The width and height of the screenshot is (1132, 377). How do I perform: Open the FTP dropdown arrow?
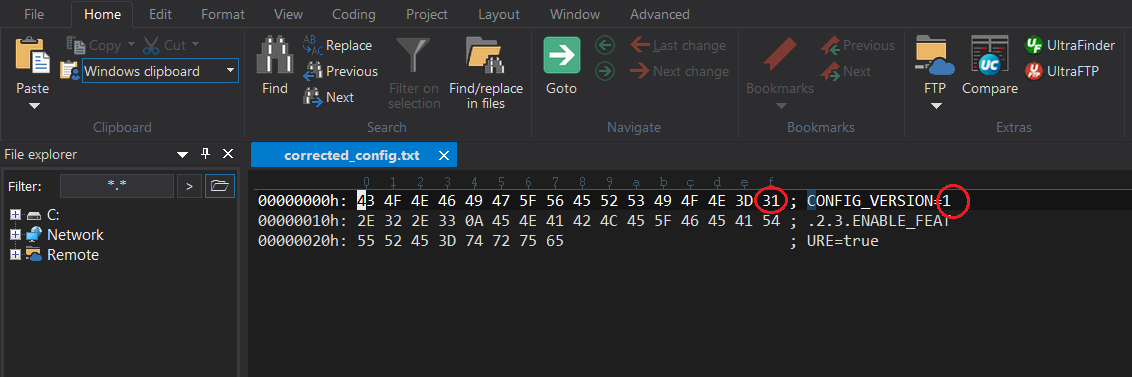pos(936,106)
